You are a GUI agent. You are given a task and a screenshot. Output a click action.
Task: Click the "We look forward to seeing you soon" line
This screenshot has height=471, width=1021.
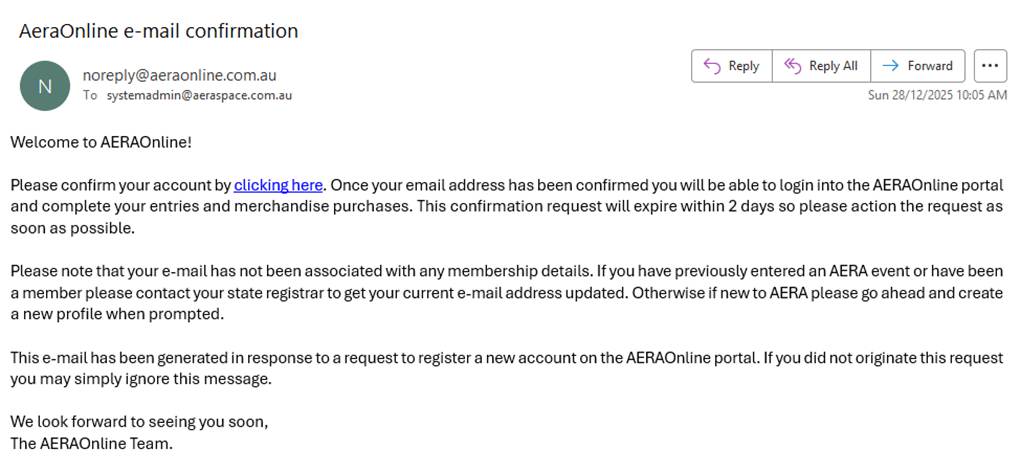(139, 422)
